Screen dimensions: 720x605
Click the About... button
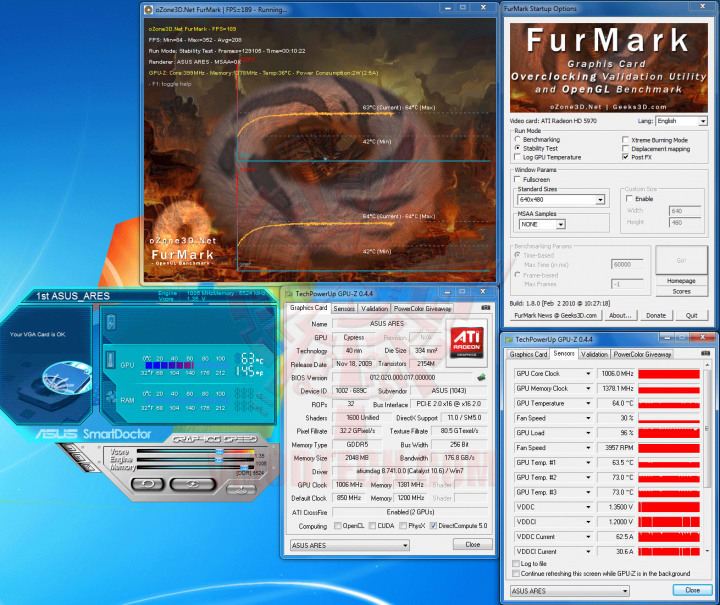pos(620,315)
